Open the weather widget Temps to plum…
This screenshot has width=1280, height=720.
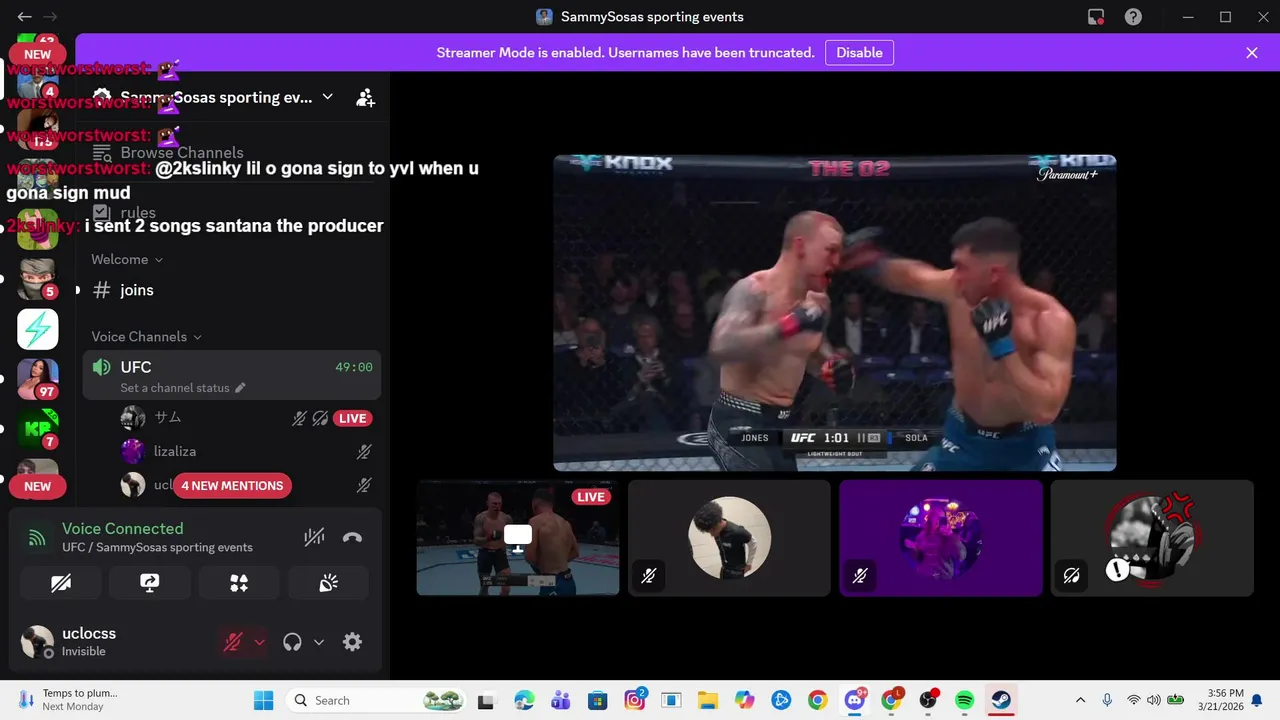(x=68, y=700)
